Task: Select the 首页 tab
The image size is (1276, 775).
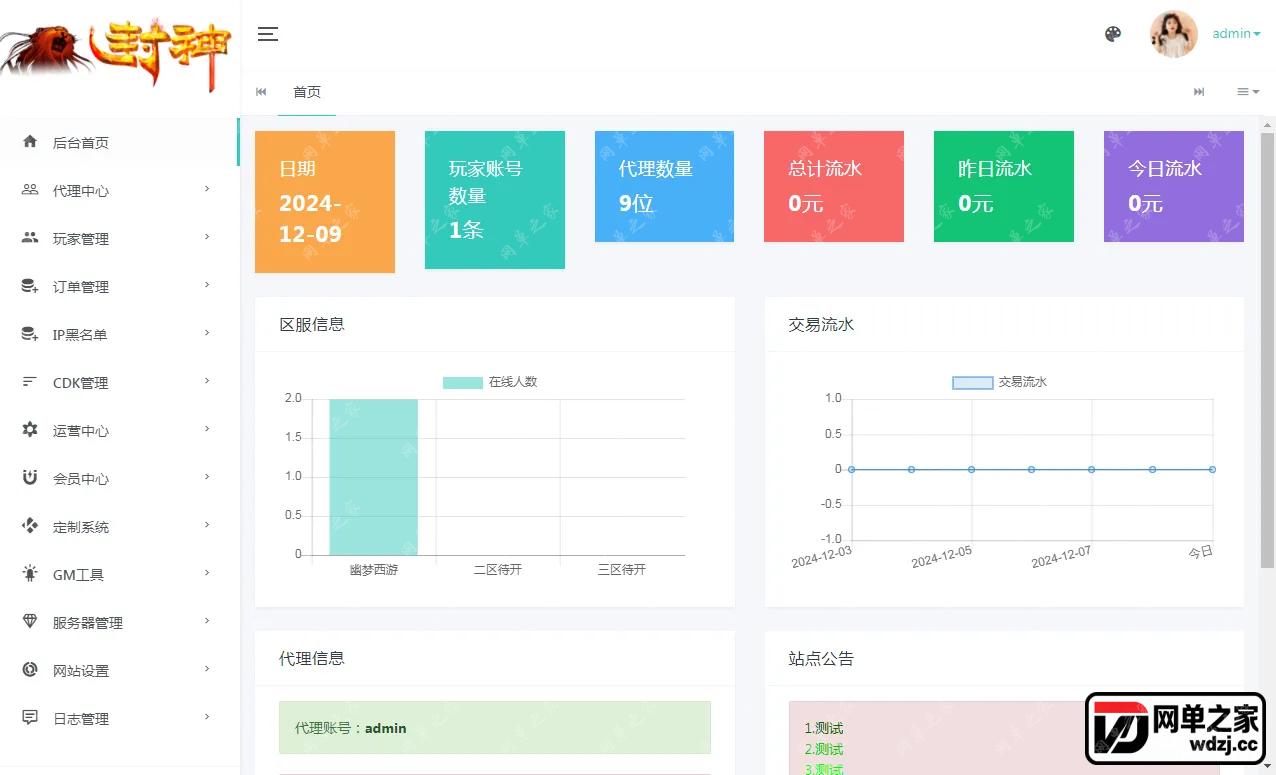Action: (307, 92)
